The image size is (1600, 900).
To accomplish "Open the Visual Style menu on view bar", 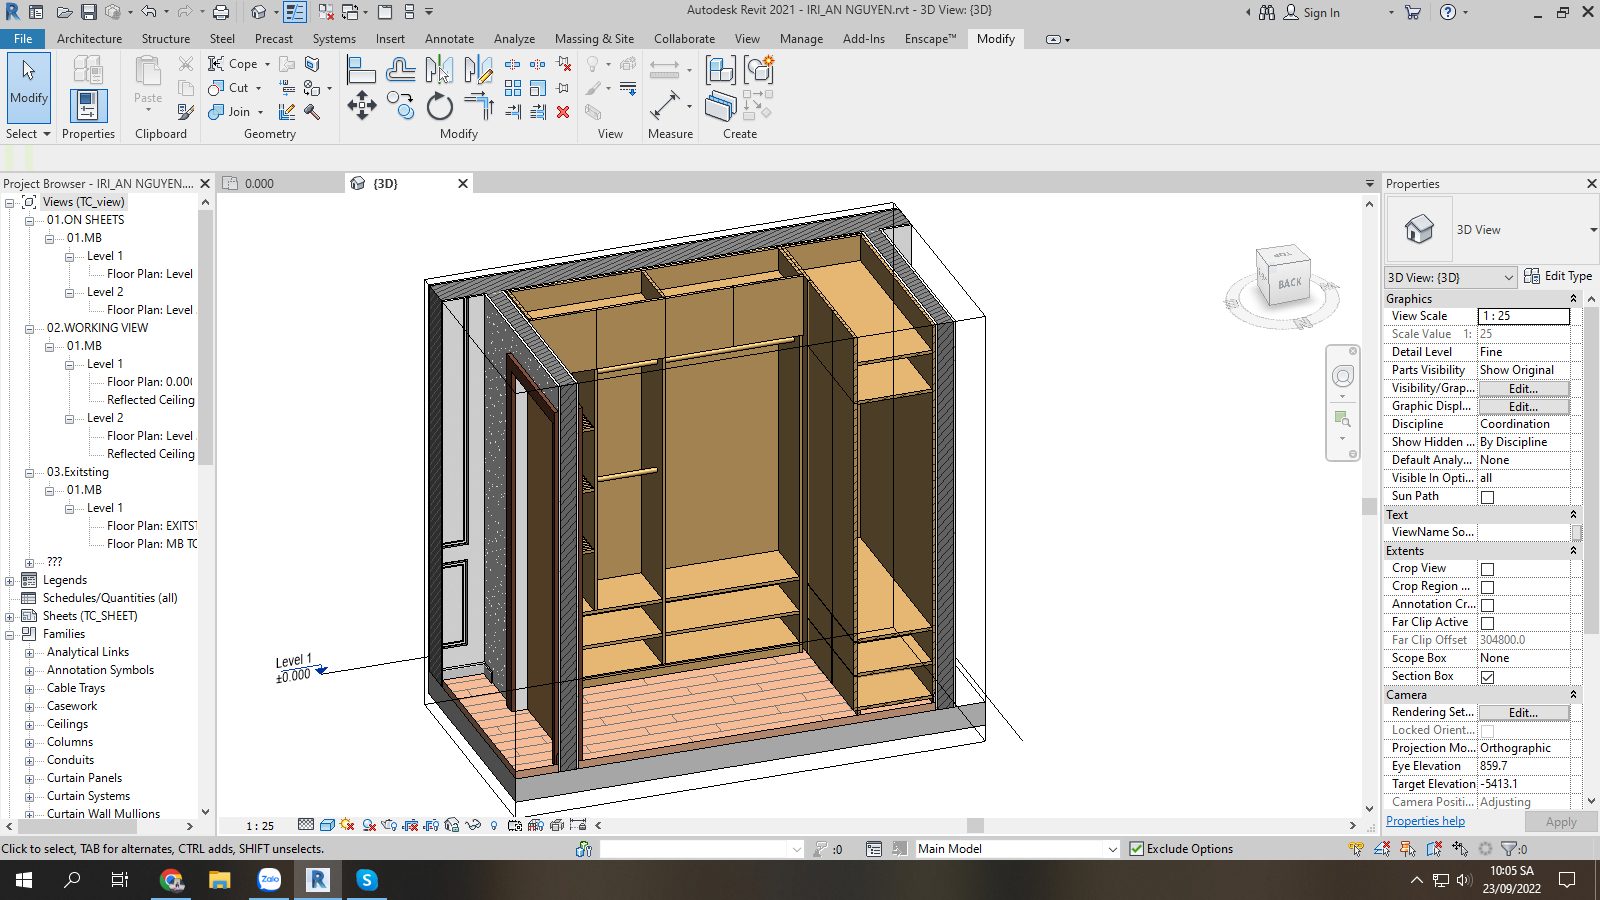I will (x=326, y=826).
